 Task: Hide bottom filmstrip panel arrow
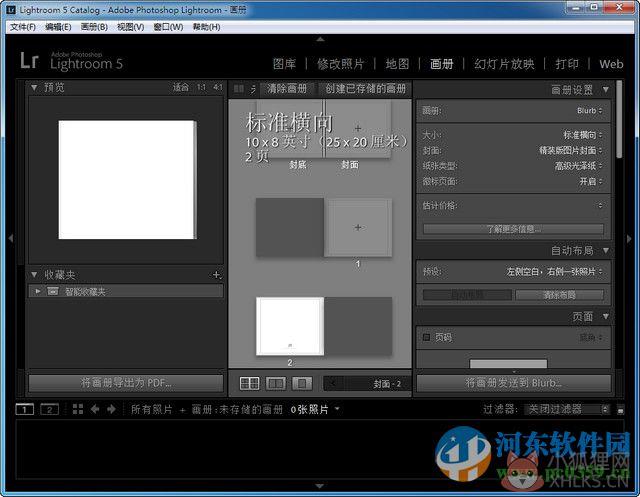coord(320,486)
